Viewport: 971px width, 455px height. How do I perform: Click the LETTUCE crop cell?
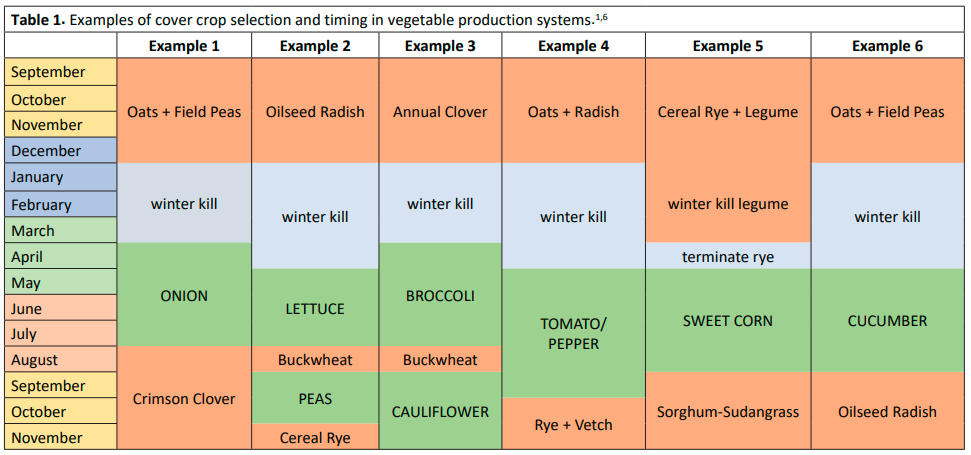click(315, 309)
